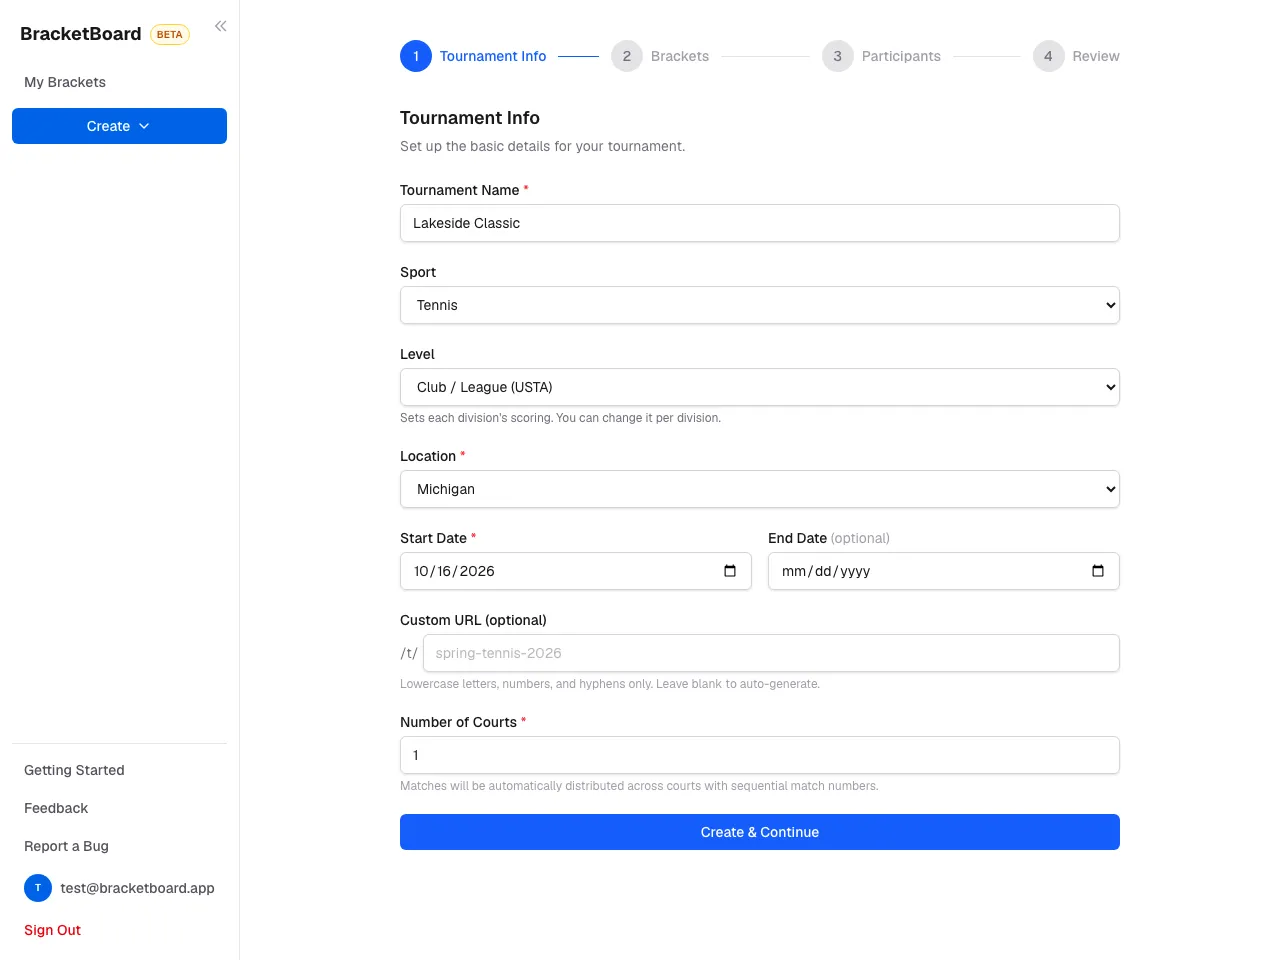This screenshot has height=960, width=1280.
Task: Collapse the sidebar with the double-chevron icon
Action: click(221, 26)
